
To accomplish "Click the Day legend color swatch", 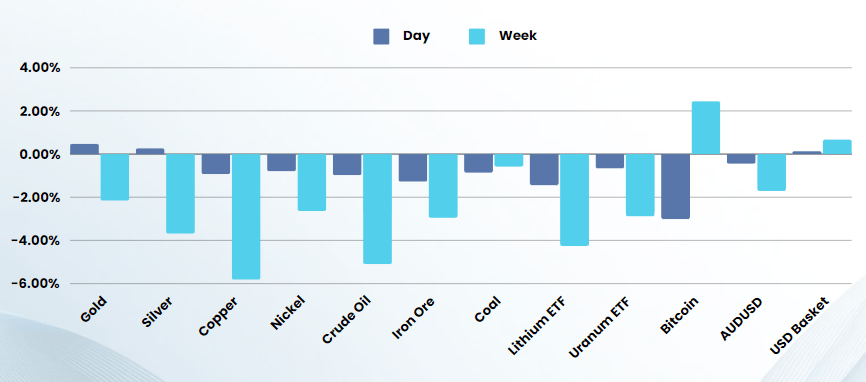I will click(381, 36).
